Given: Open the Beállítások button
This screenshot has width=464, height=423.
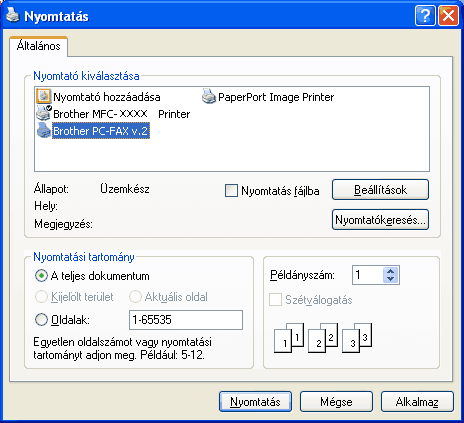Looking at the screenshot, I should [x=380, y=190].
